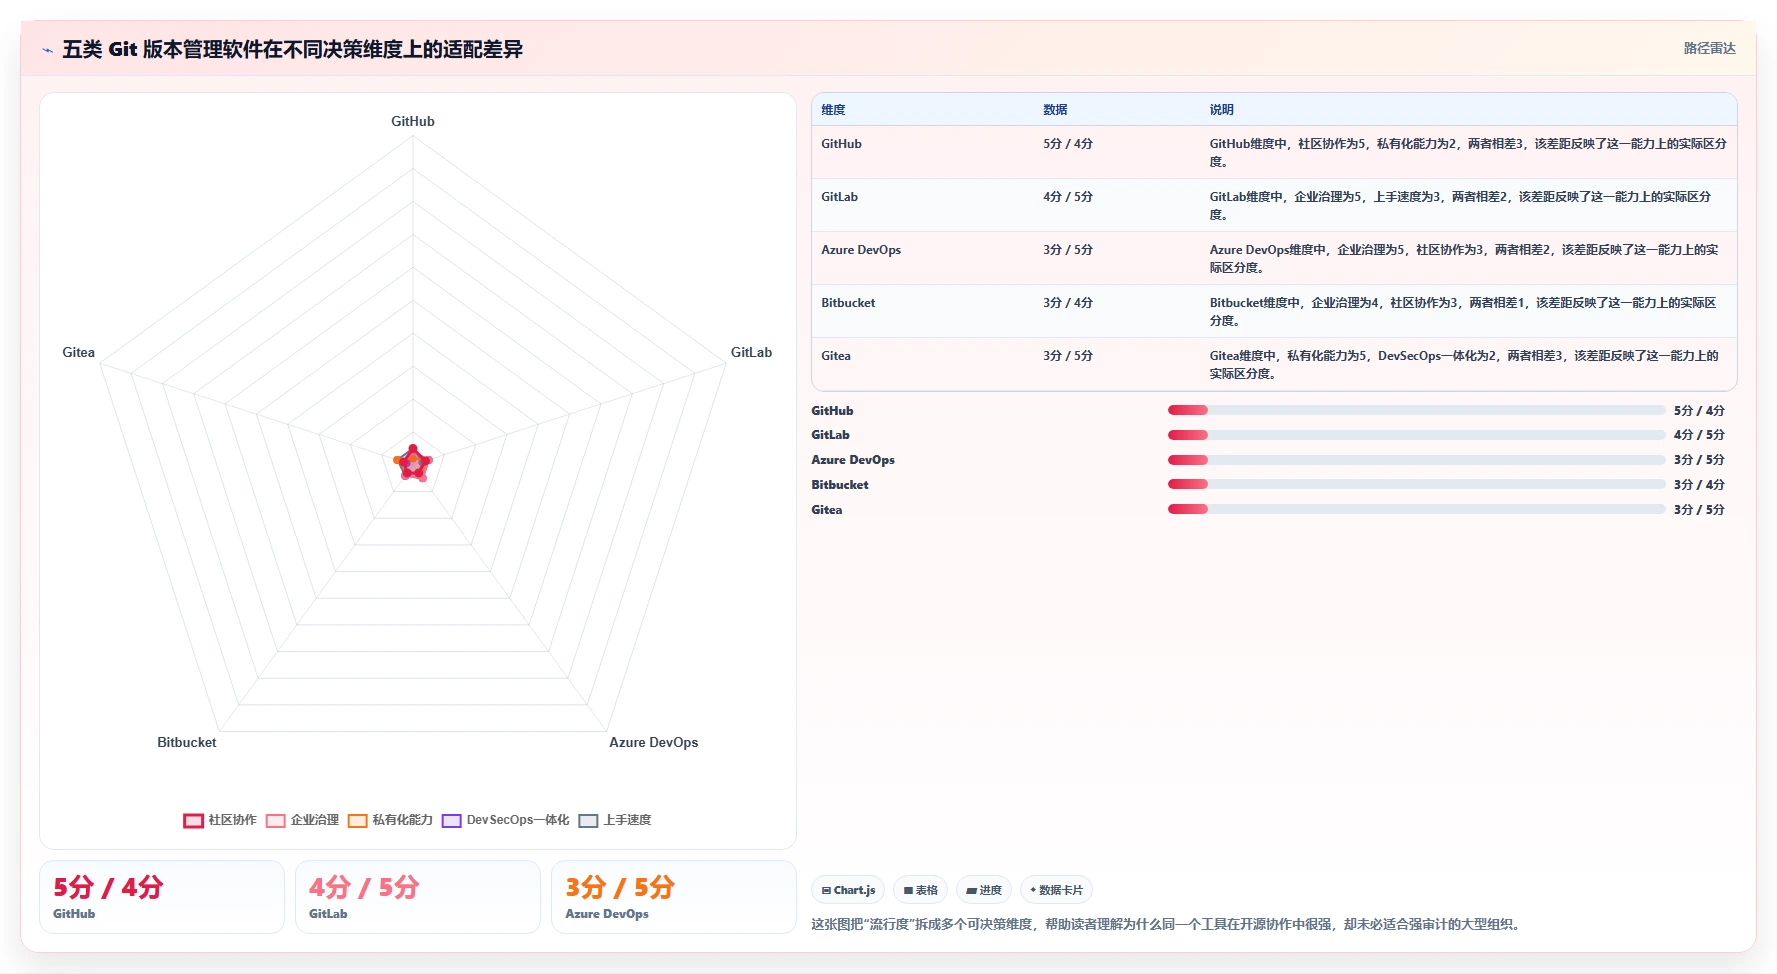Toggle the 上手速度 legend series
Image resolution: width=1777 pixels, height=974 pixels.
[615, 820]
